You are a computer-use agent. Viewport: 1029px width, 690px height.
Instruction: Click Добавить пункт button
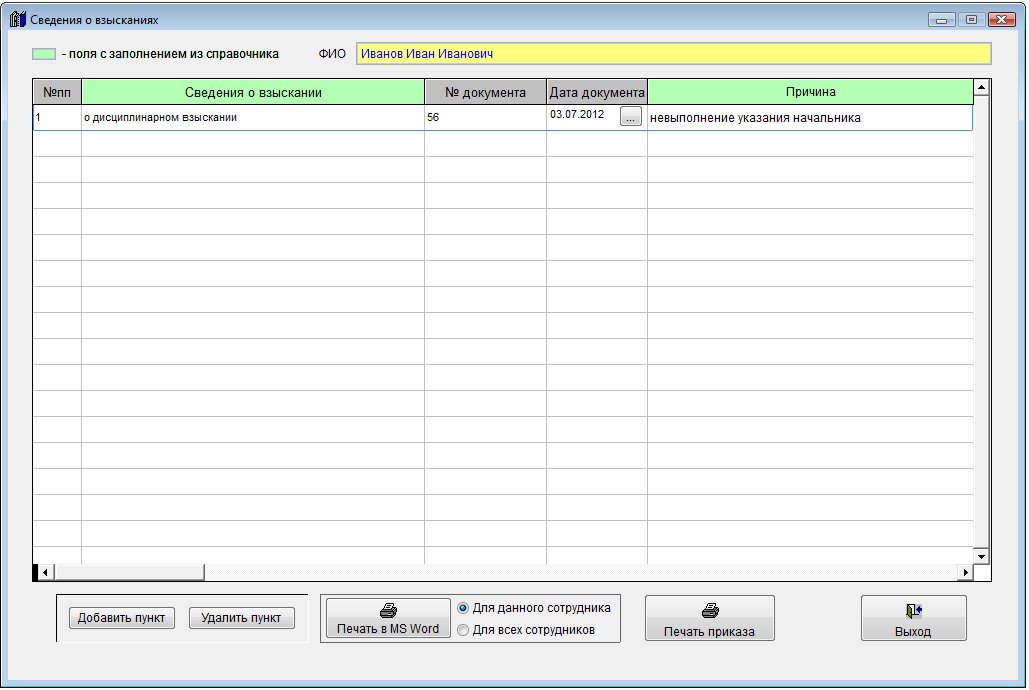[121, 618]
